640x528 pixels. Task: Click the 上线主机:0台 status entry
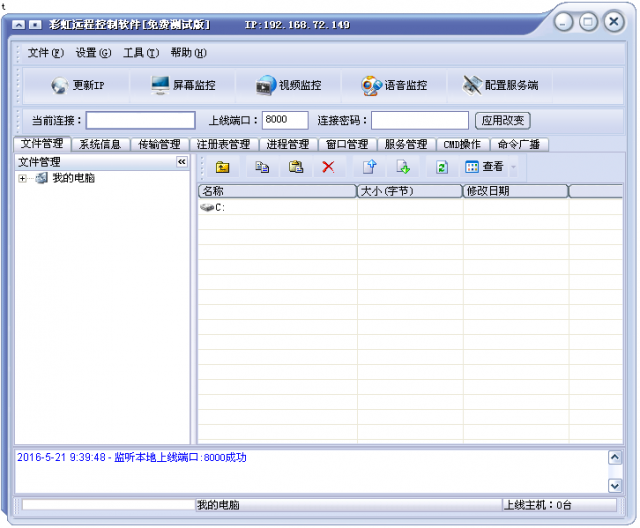(537, 506)
